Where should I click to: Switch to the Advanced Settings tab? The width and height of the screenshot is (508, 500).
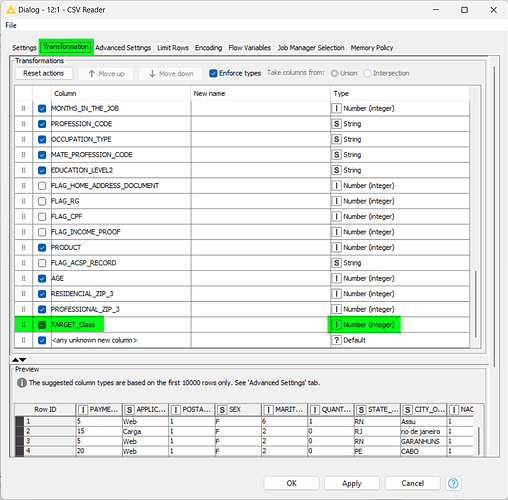tap(123, 48)
